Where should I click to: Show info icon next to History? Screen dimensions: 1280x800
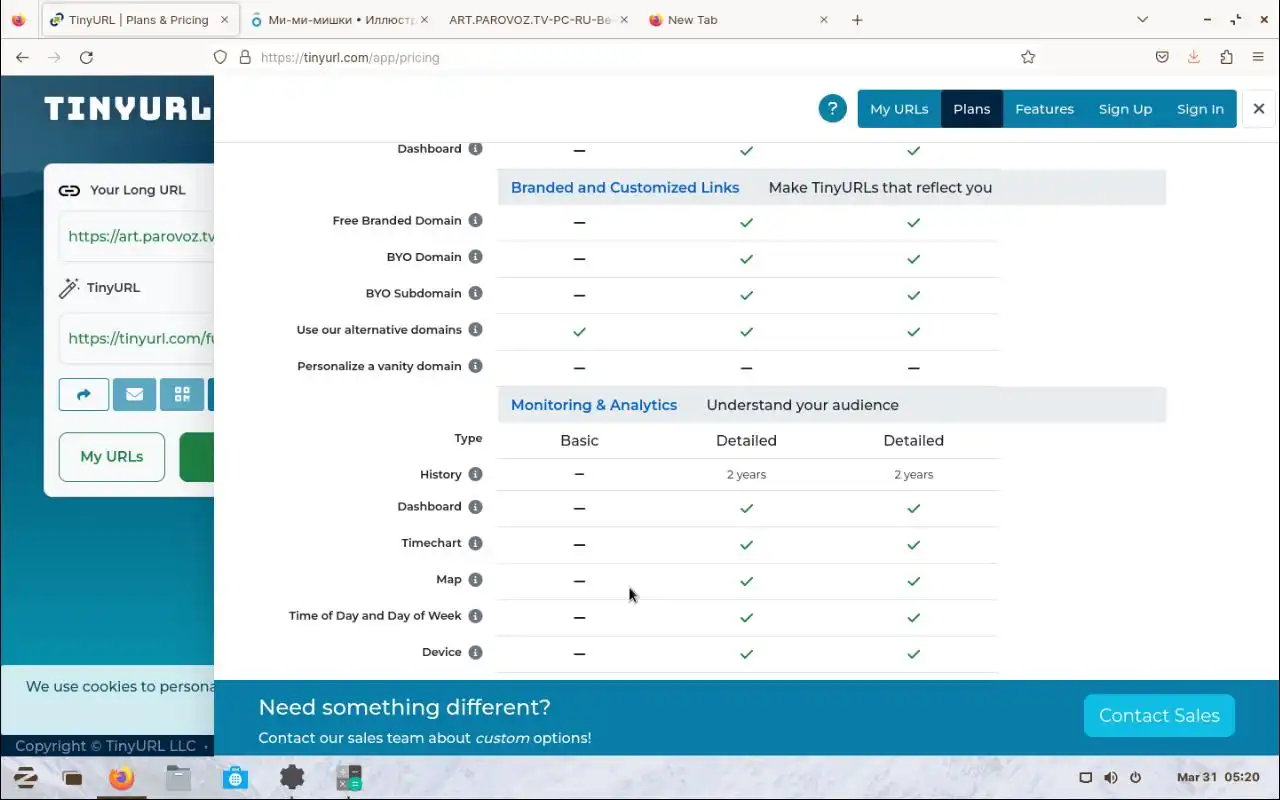[x=476, y=475]
